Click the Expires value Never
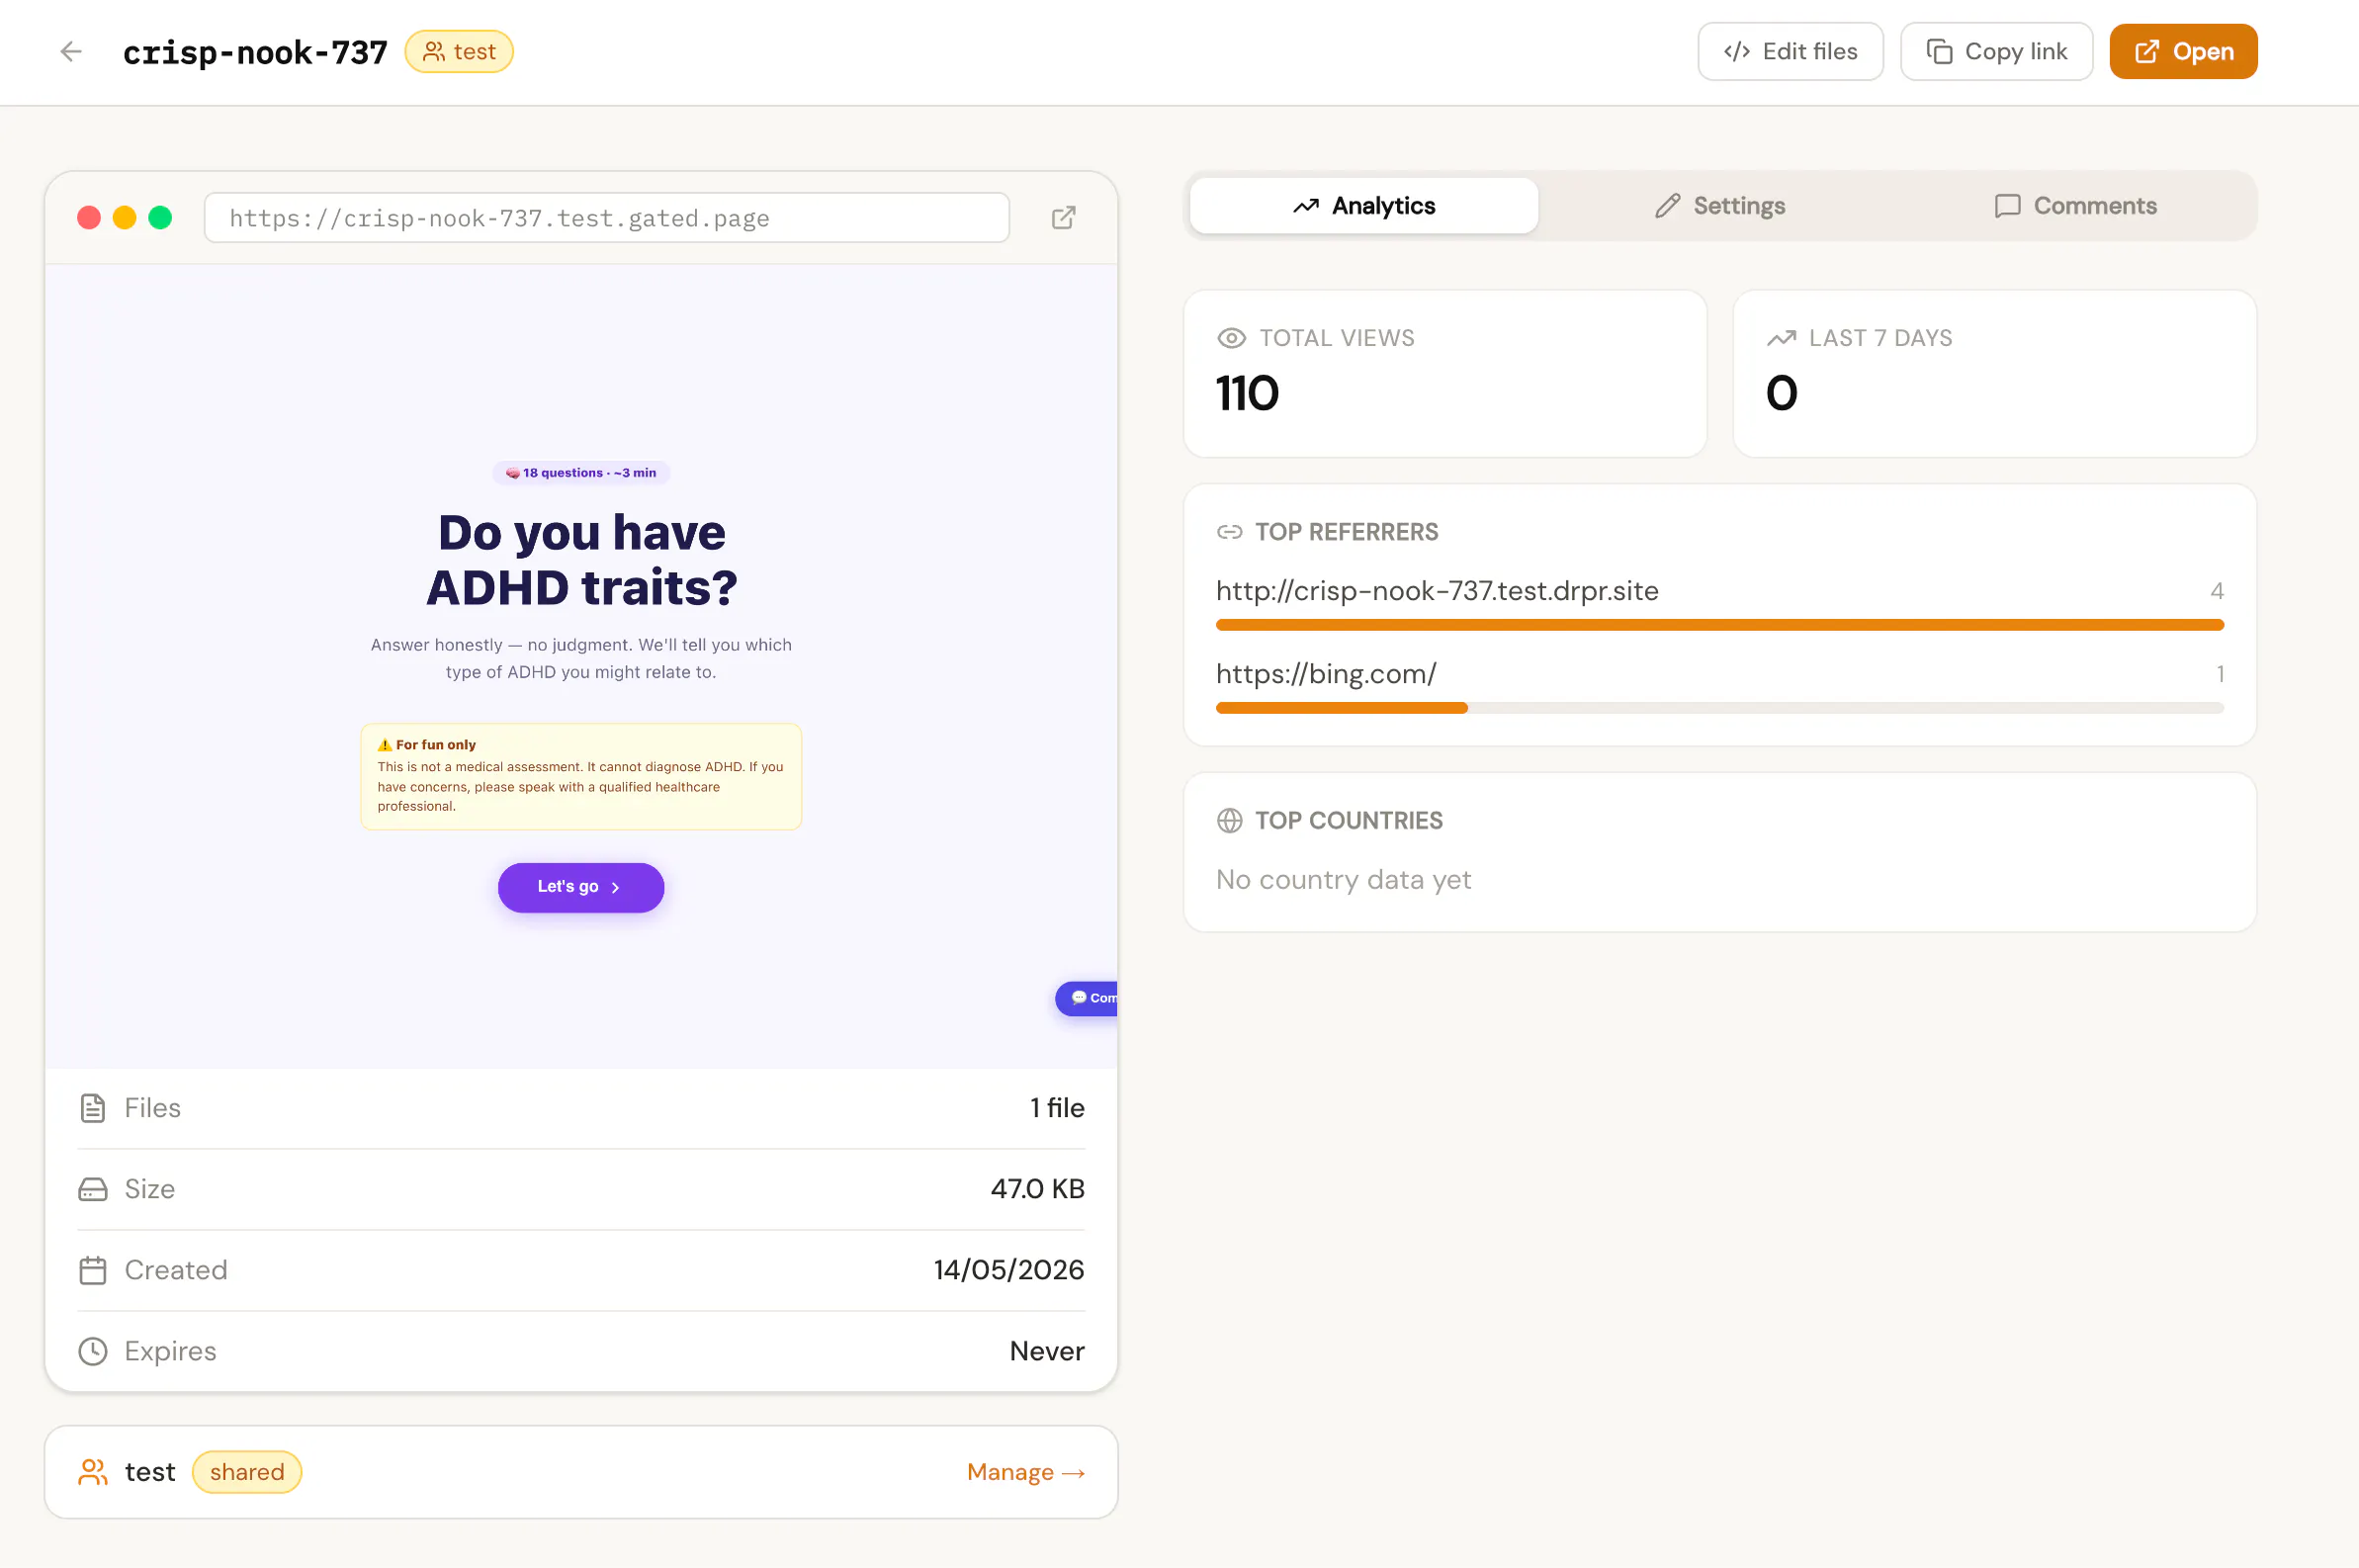Viewport: 2359px width, 1568px height. [1047, 1351]
